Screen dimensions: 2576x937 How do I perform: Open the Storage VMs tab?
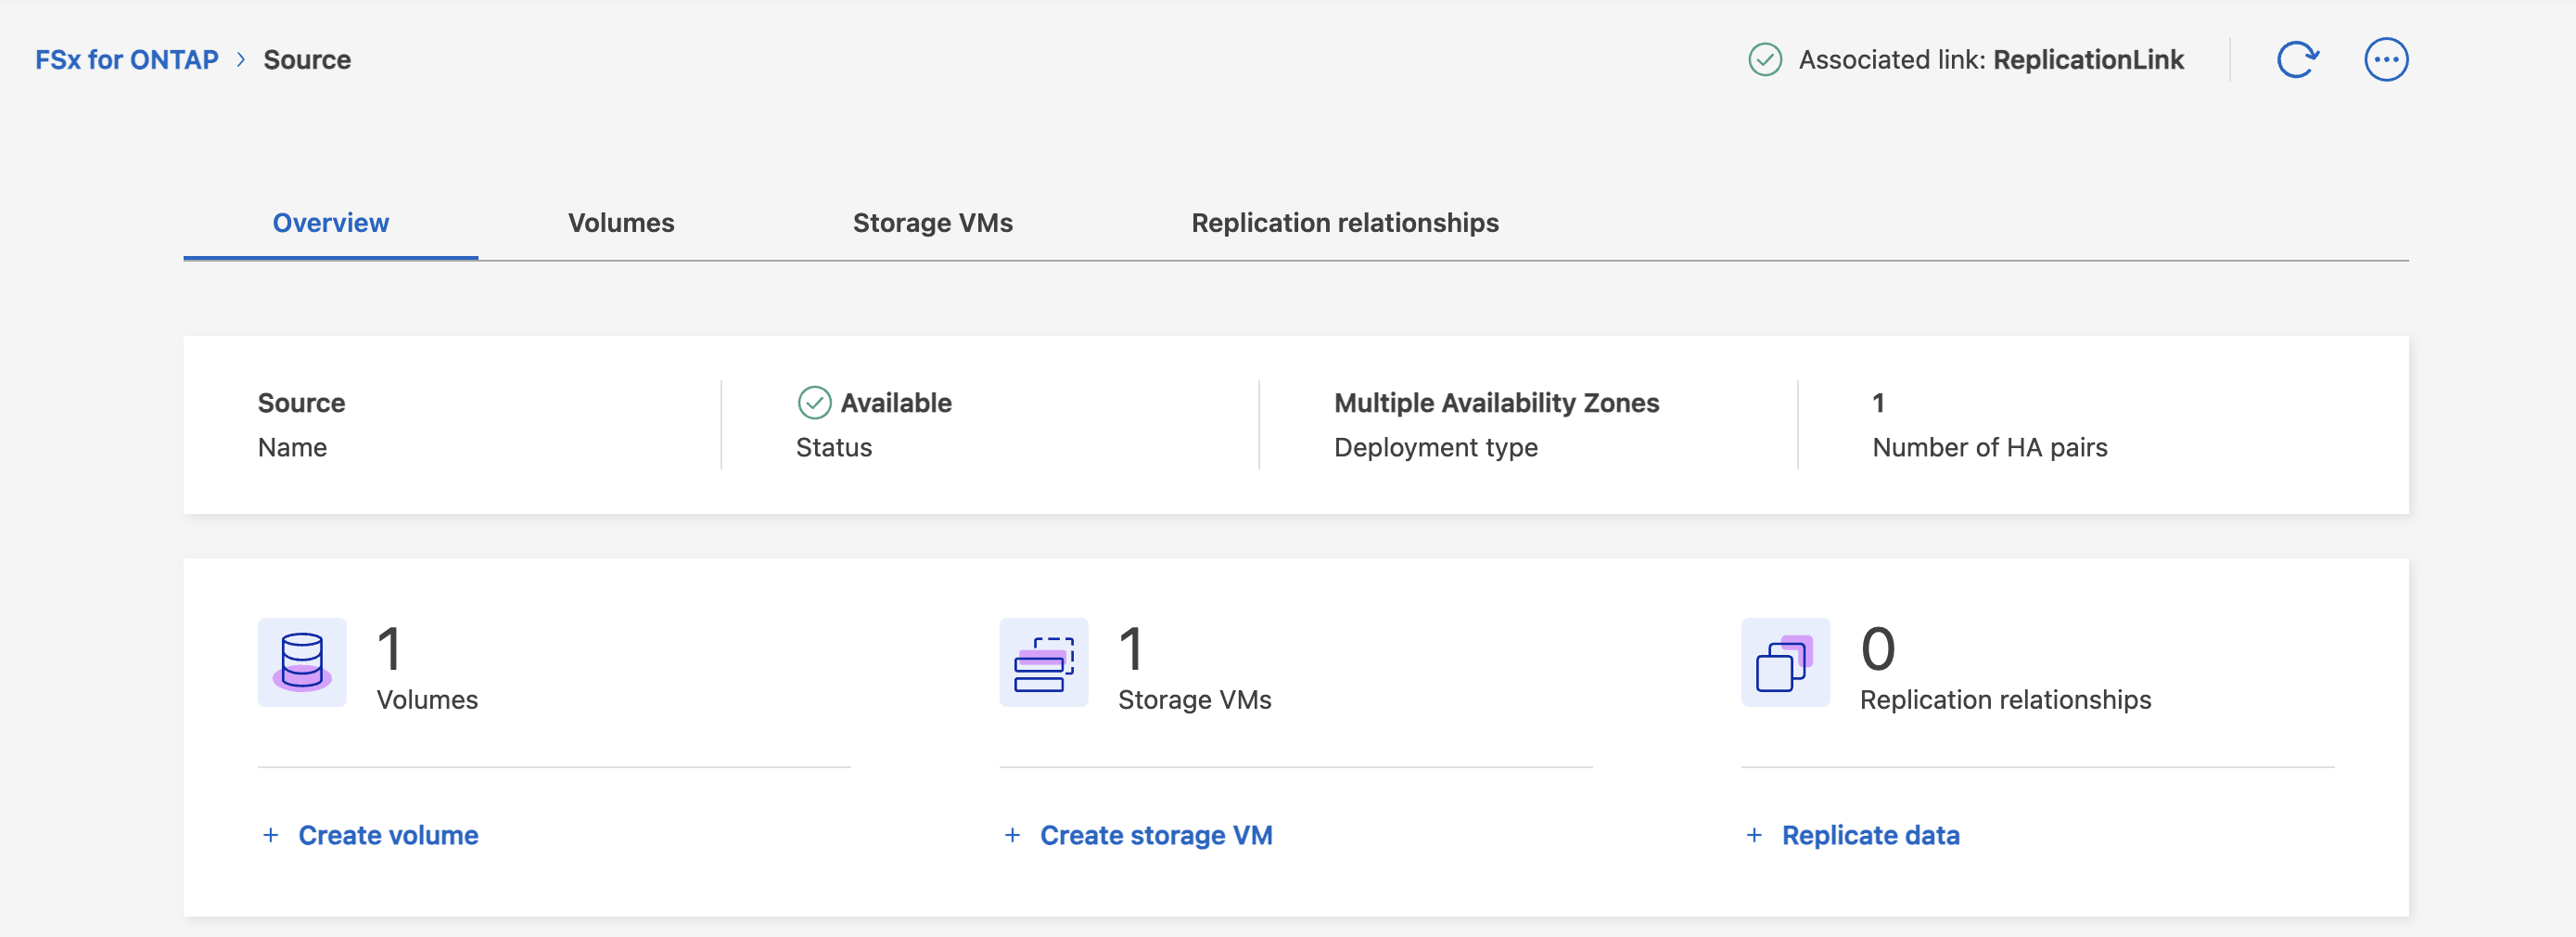[933, 223]
